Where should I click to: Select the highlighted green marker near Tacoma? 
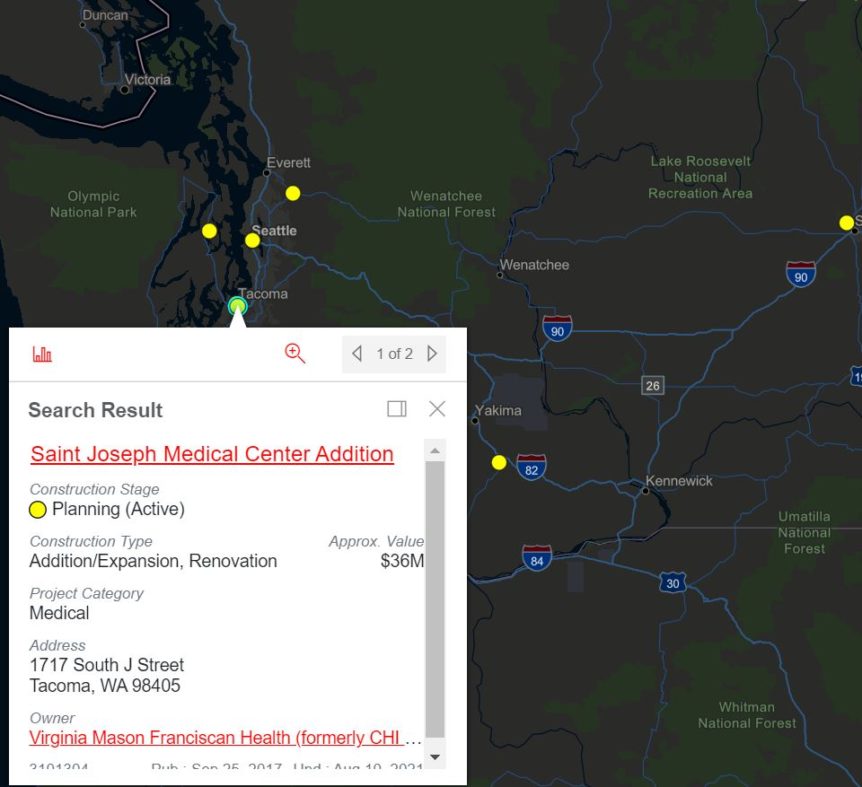(237, 307)
